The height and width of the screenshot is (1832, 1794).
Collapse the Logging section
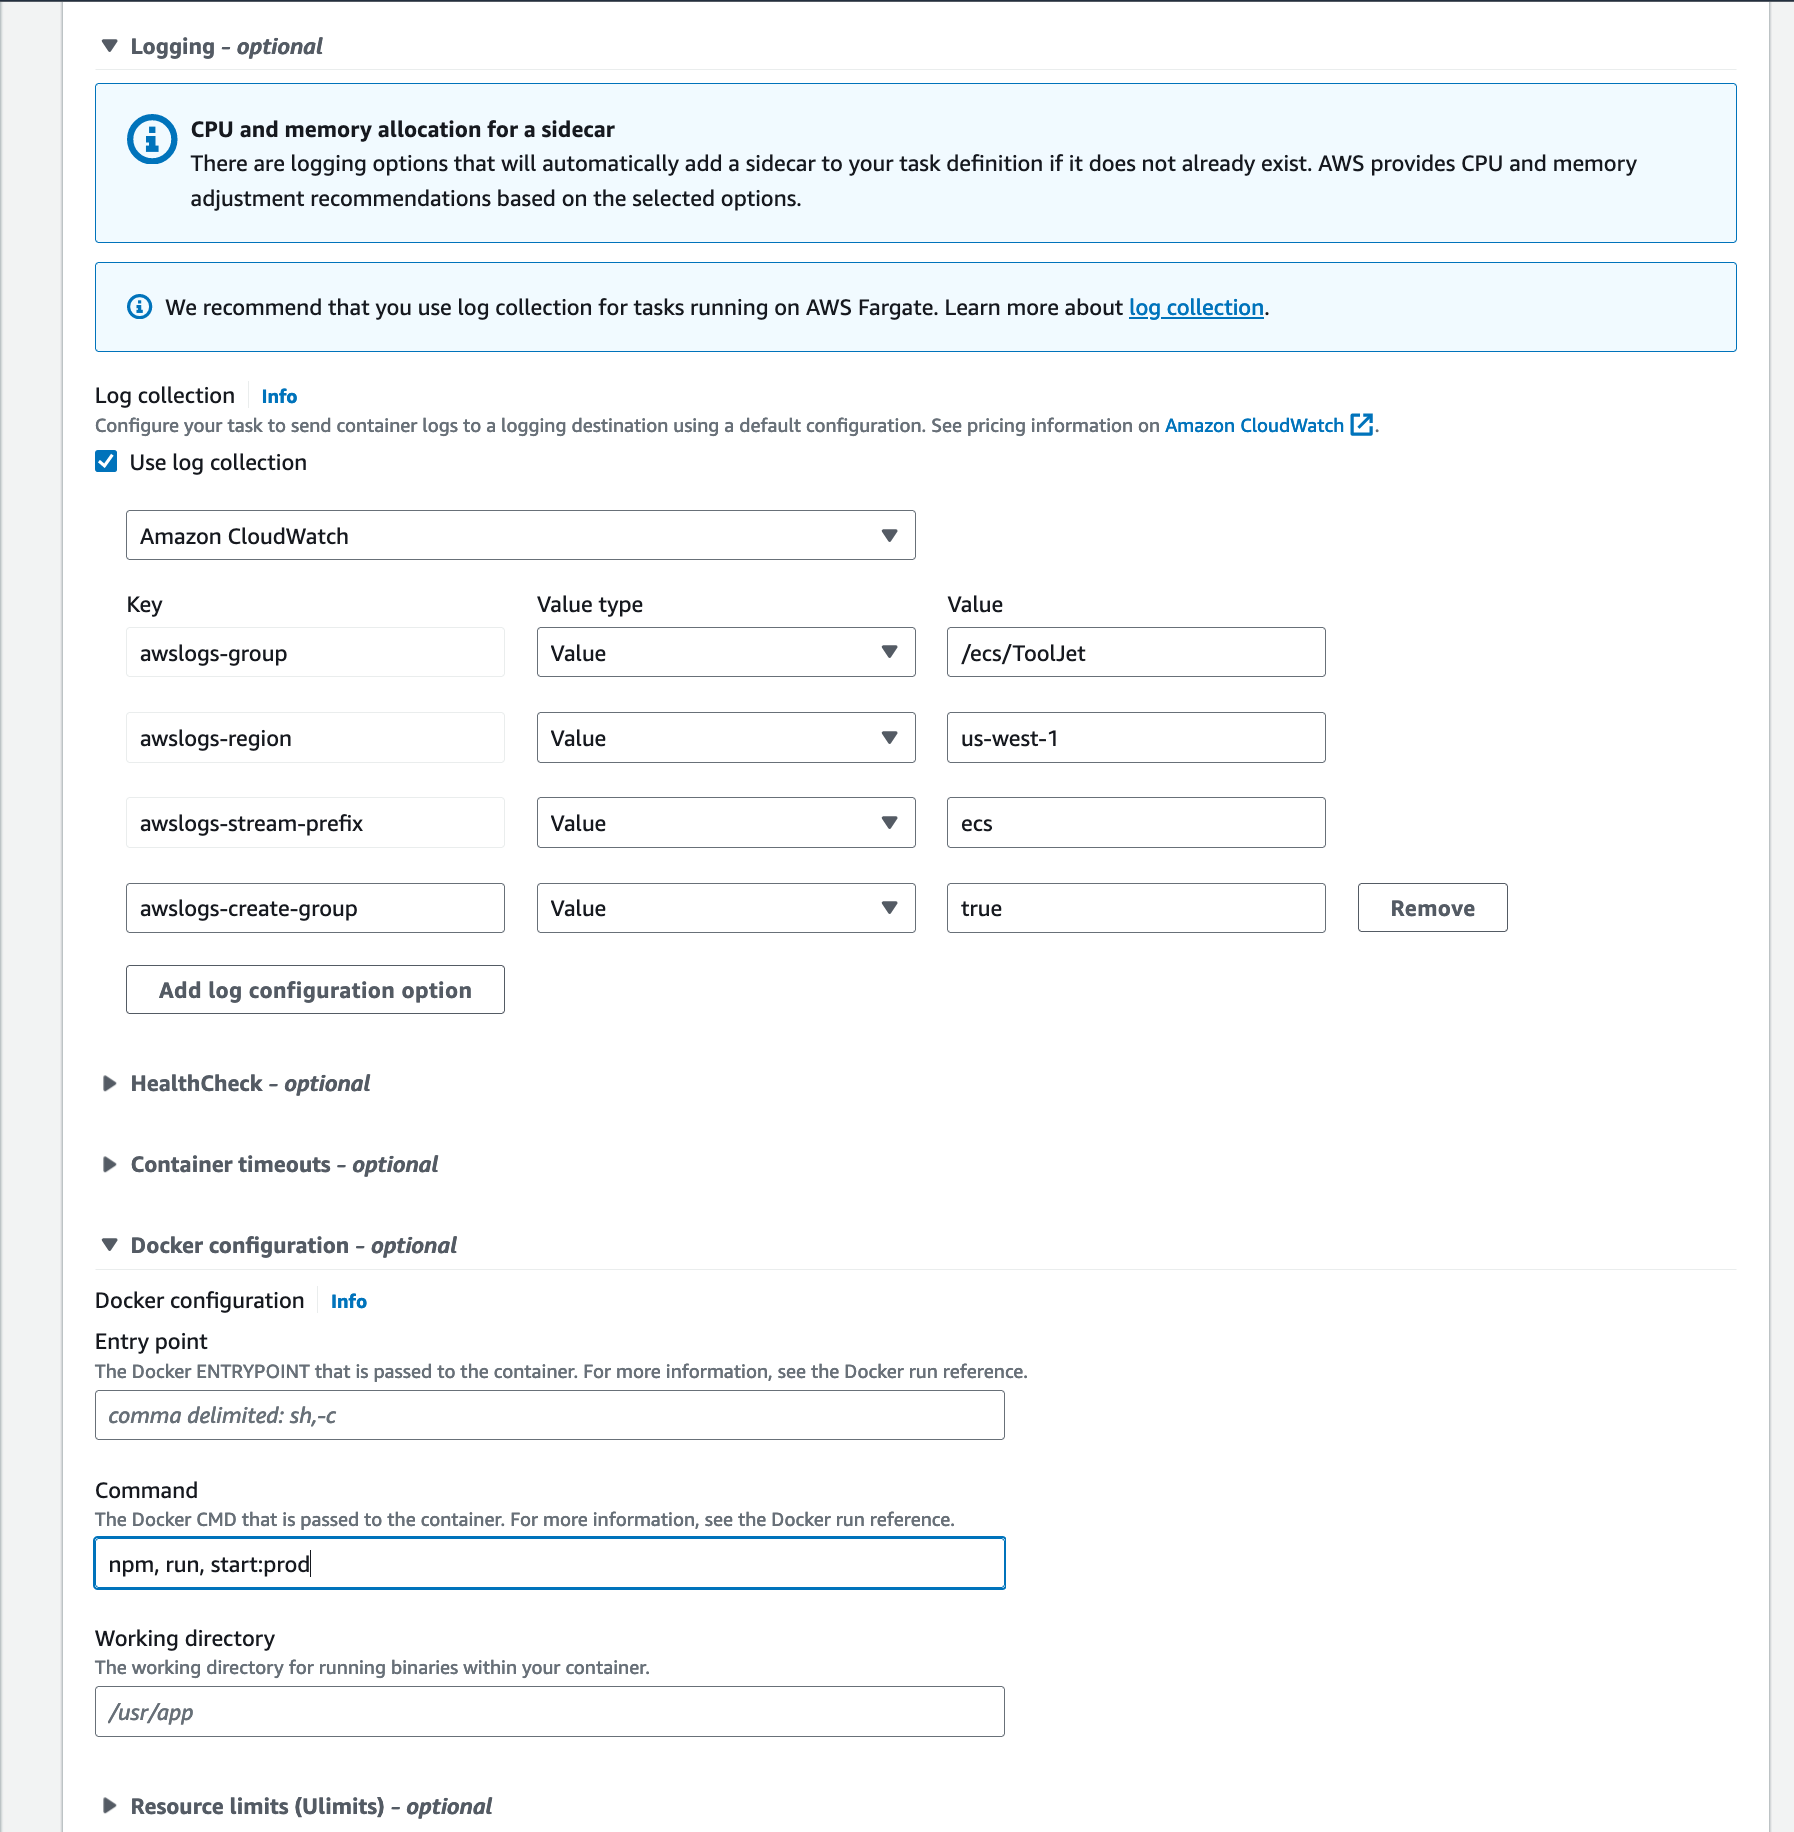pos(110,46)
